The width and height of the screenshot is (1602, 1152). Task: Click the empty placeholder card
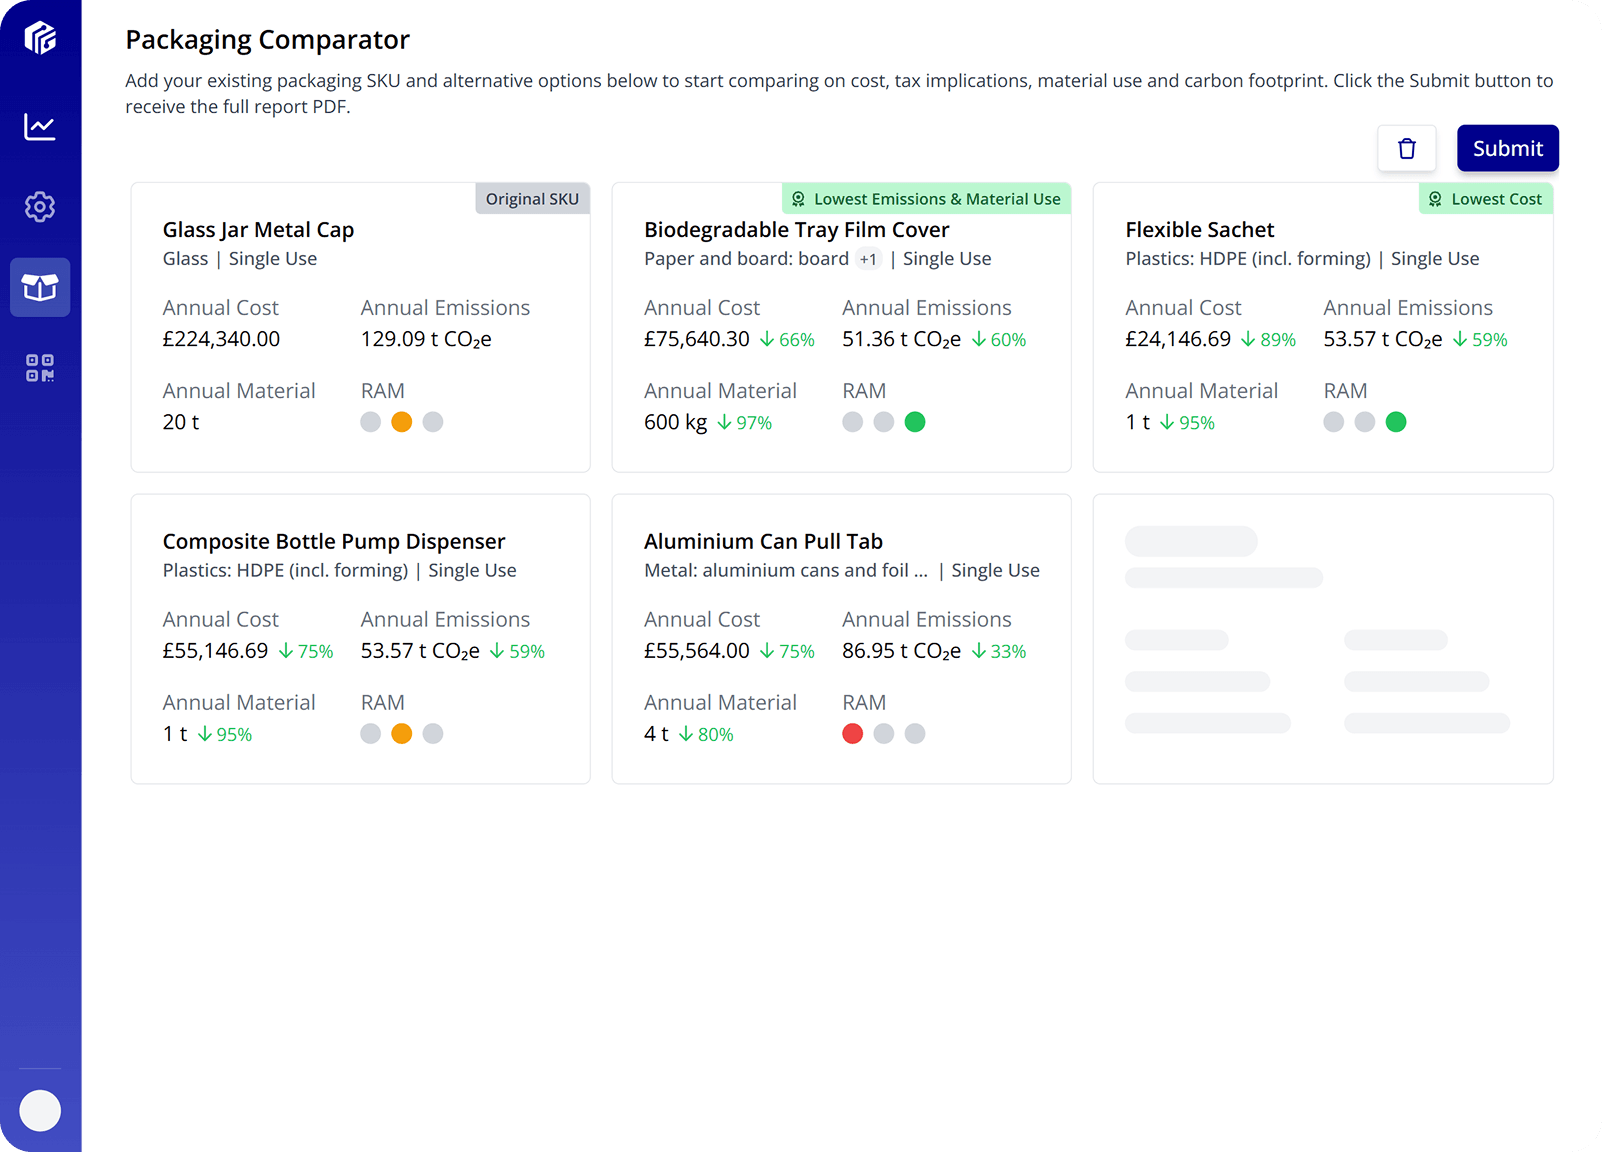tap(1322, 638)
